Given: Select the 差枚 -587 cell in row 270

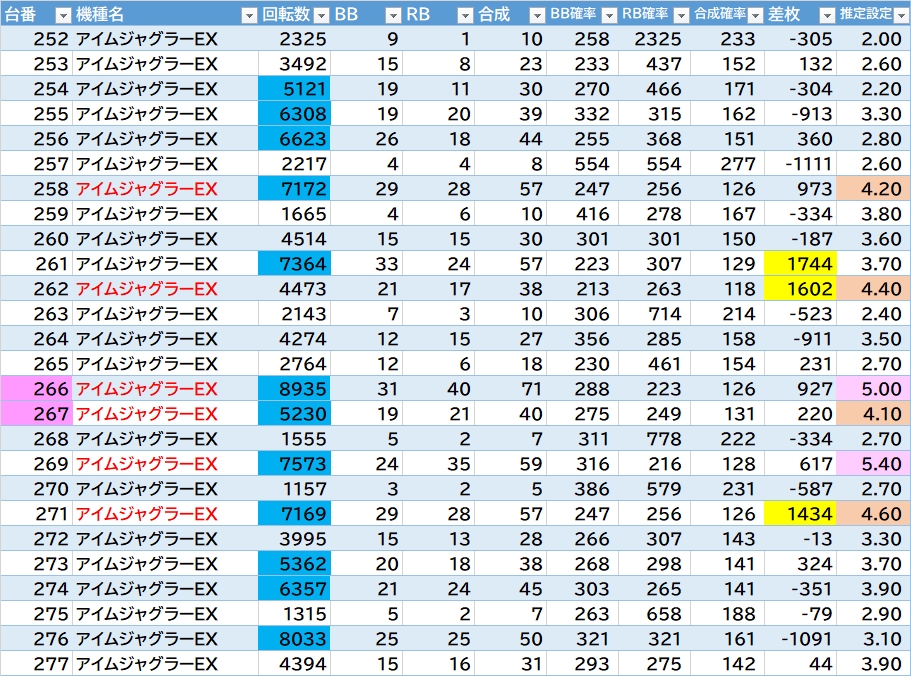Looking at the screenshot, I should coord(800,488).
